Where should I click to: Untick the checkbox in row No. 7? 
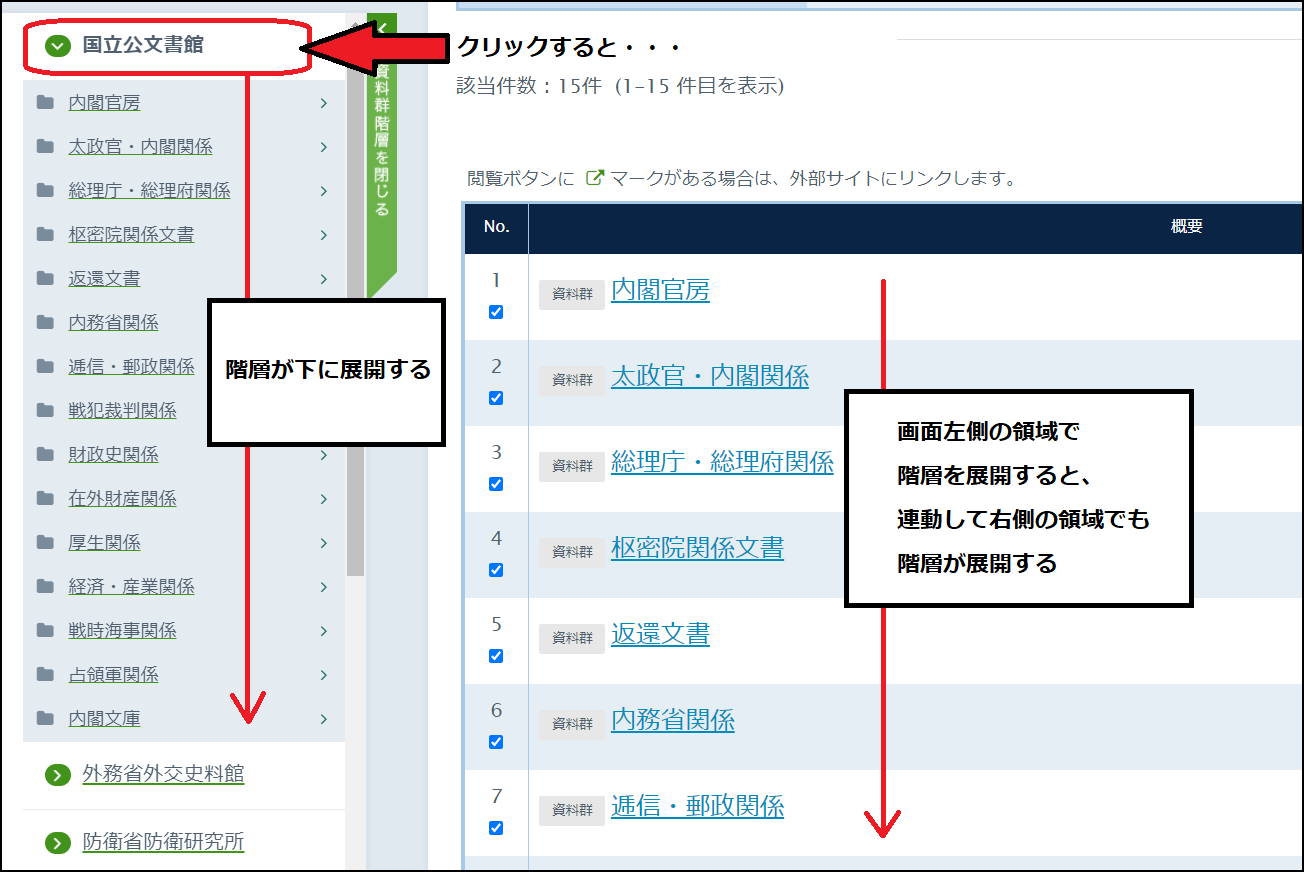(x=496, y=828)
